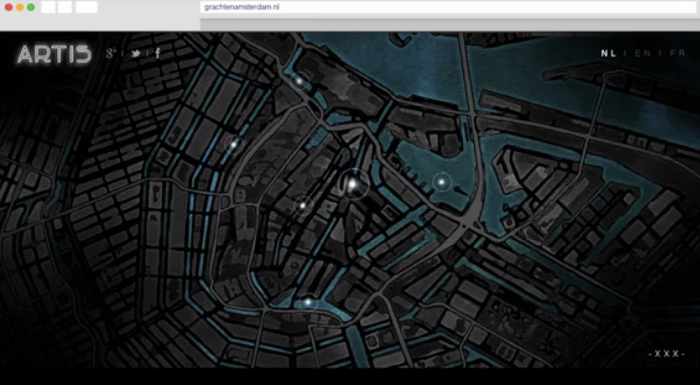Switch language to NL
700x385 pixels.
(608, 53)
